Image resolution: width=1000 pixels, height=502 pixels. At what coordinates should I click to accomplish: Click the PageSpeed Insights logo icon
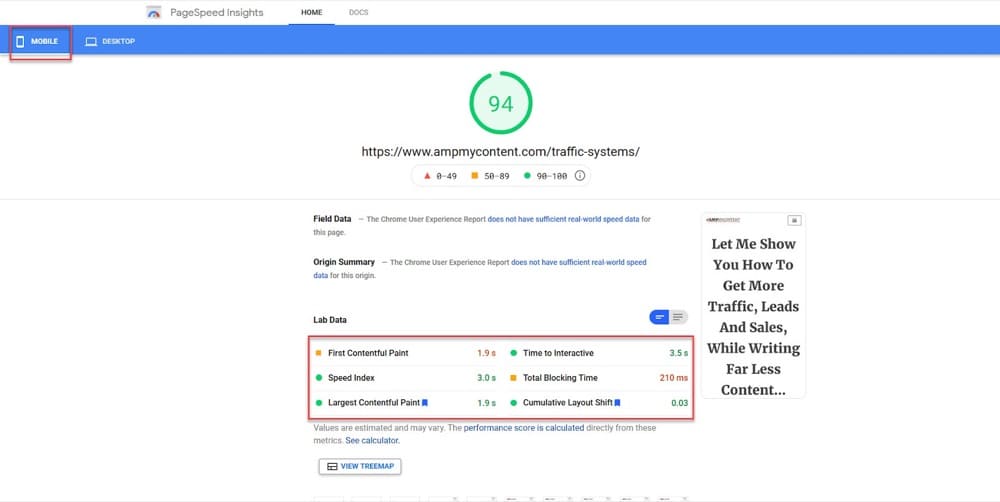(153, 13)
